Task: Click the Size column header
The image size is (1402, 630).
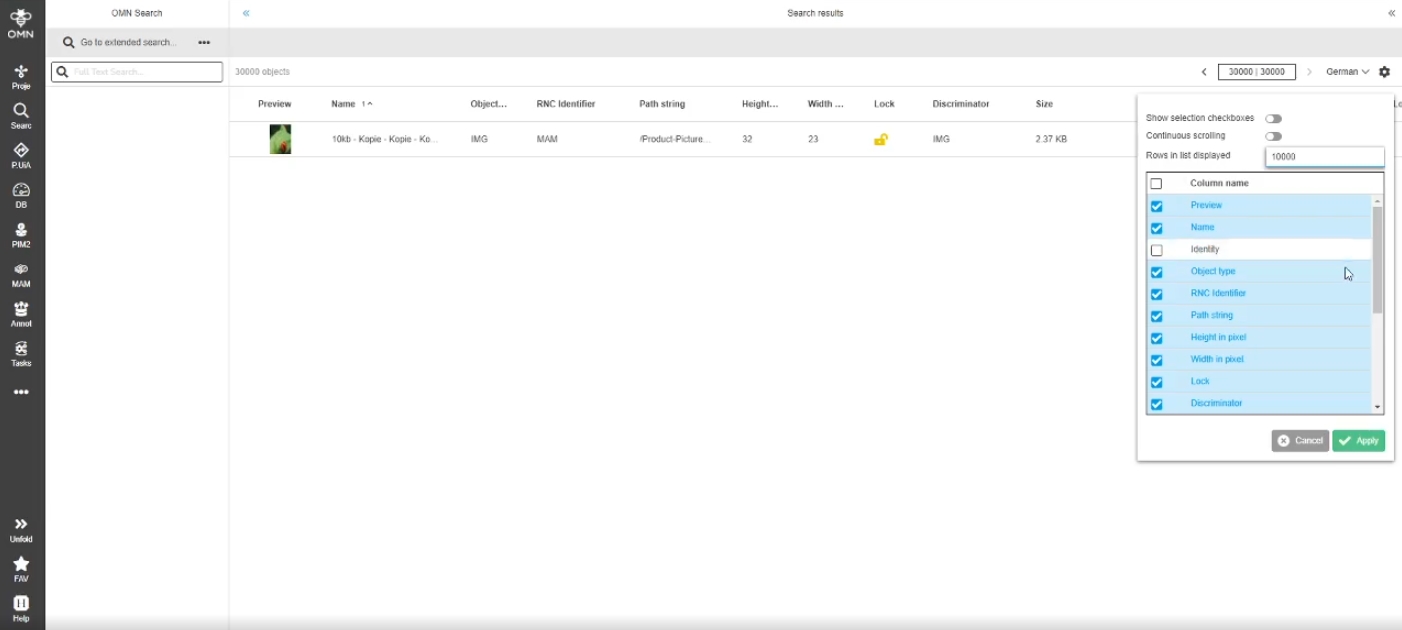Action: click(1044, 104)
